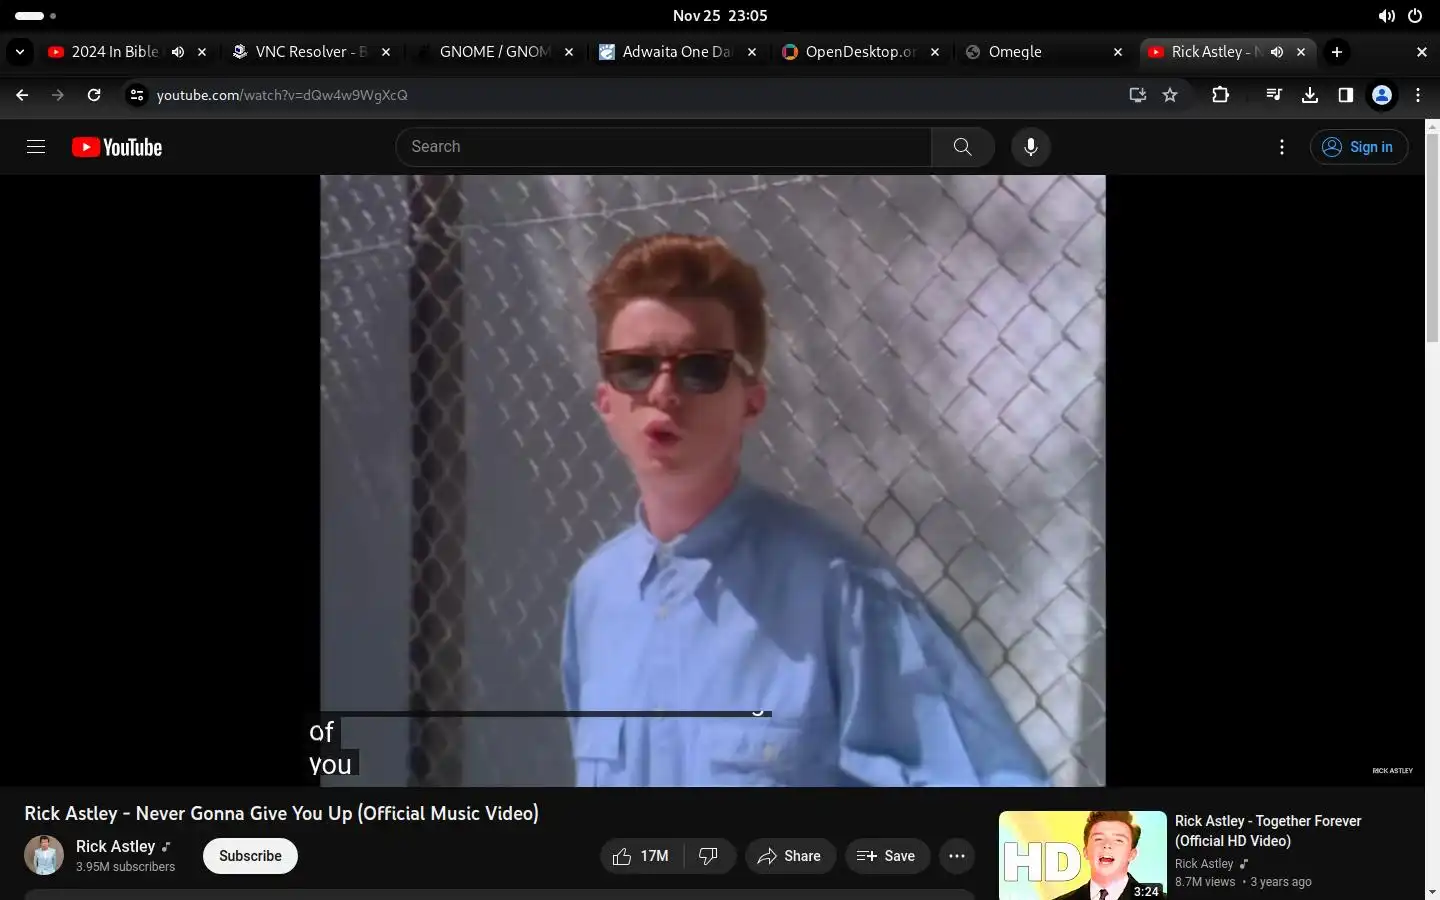
Task: Open the Rick Astley channel avatar
Action: 44,856
